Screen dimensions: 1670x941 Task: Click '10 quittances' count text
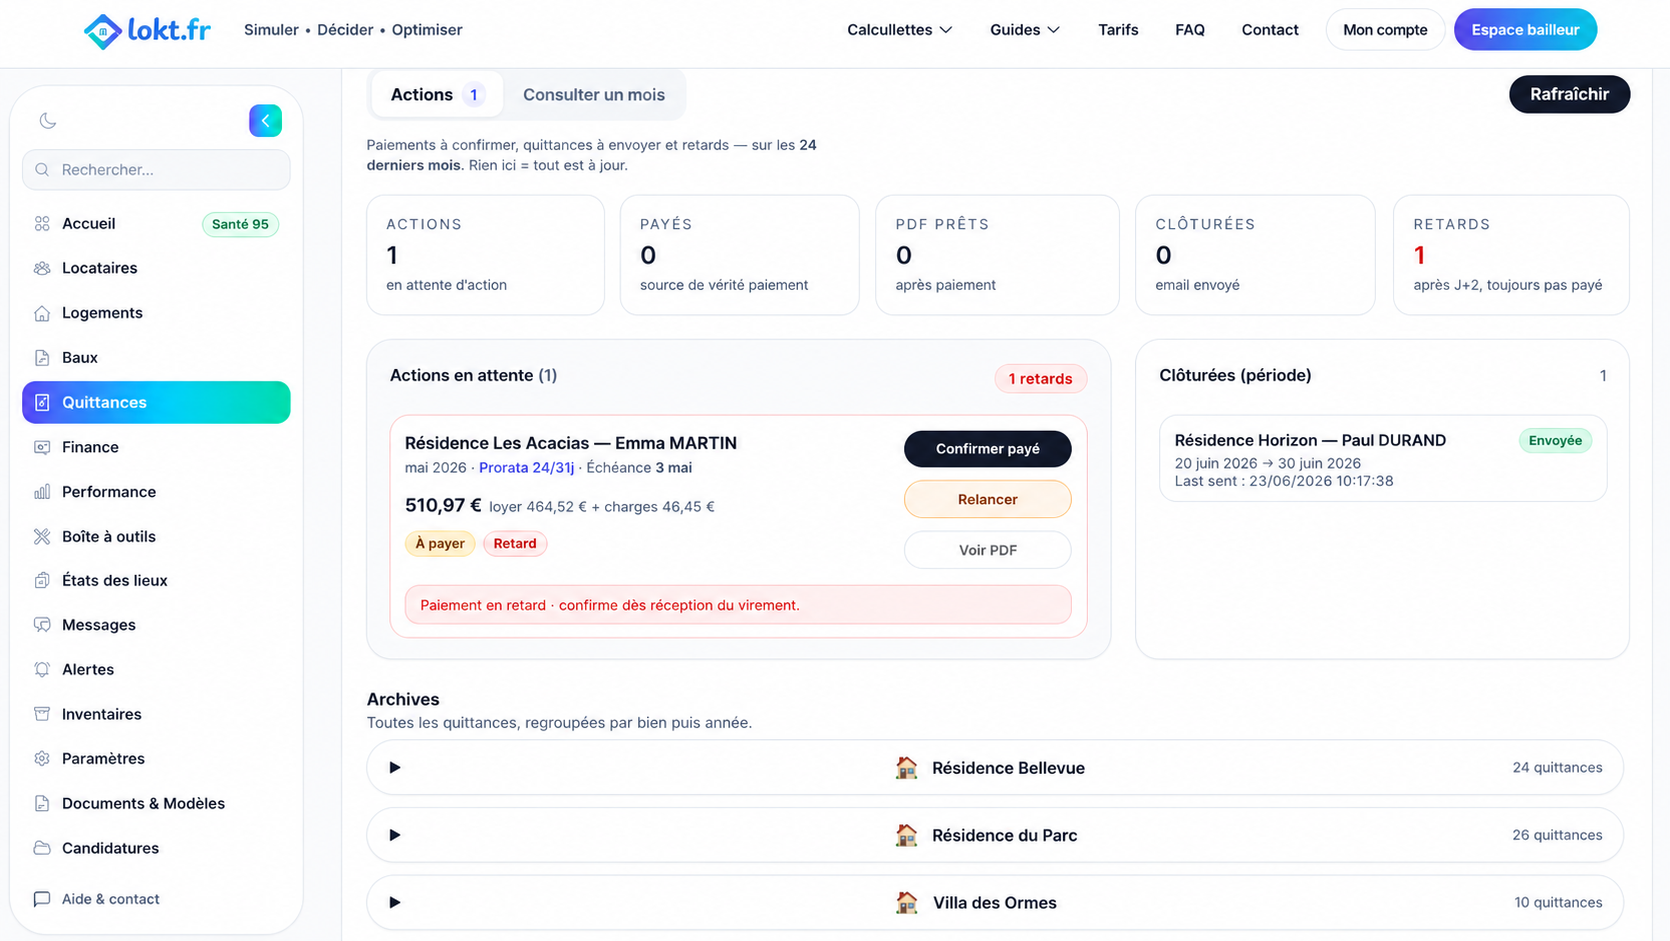click(1558, 903)
